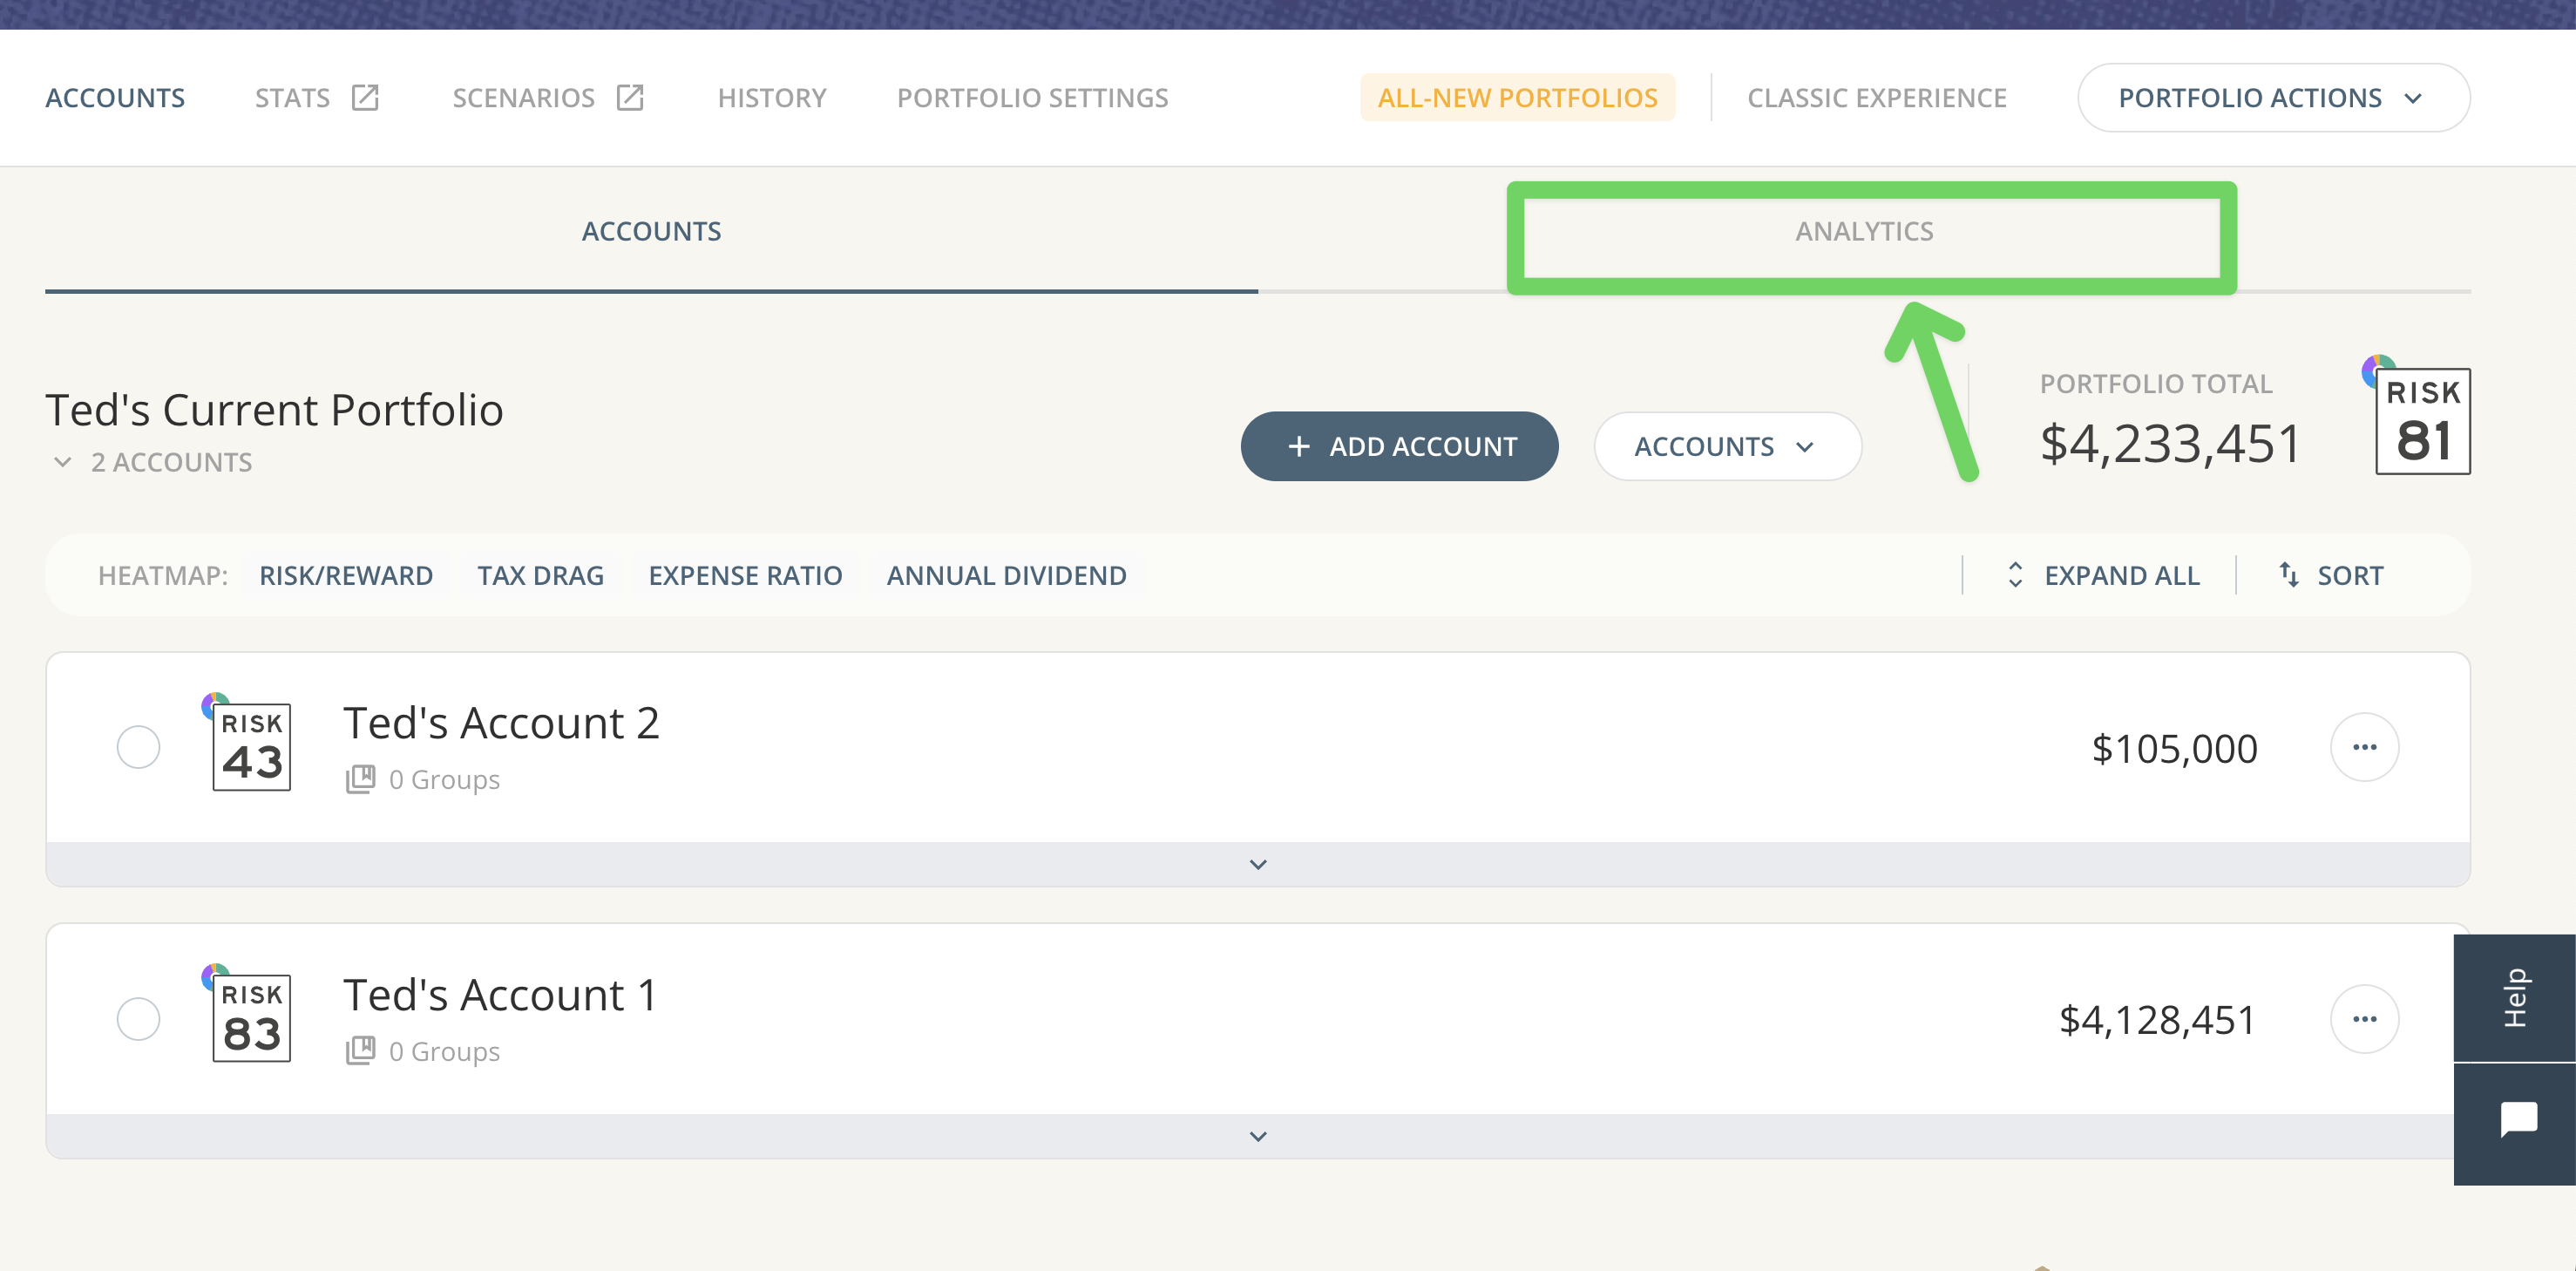Open the chat bubble help icon
This screenshot has height=1271, width=2576.
[2520, 1119]
